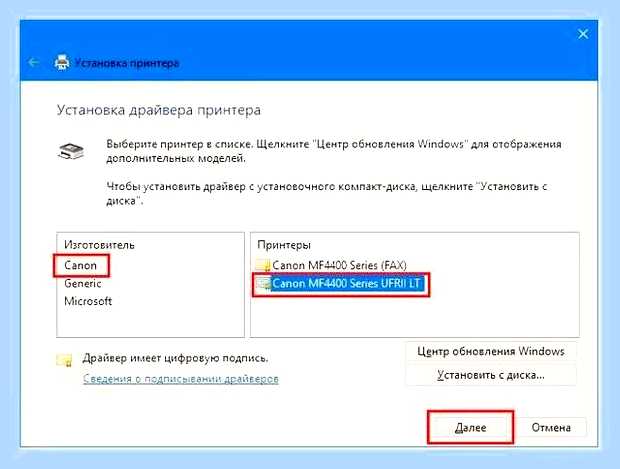Click the digital signature certificate icon
This screenshot has height=469, width=620.
coord(64,360)
